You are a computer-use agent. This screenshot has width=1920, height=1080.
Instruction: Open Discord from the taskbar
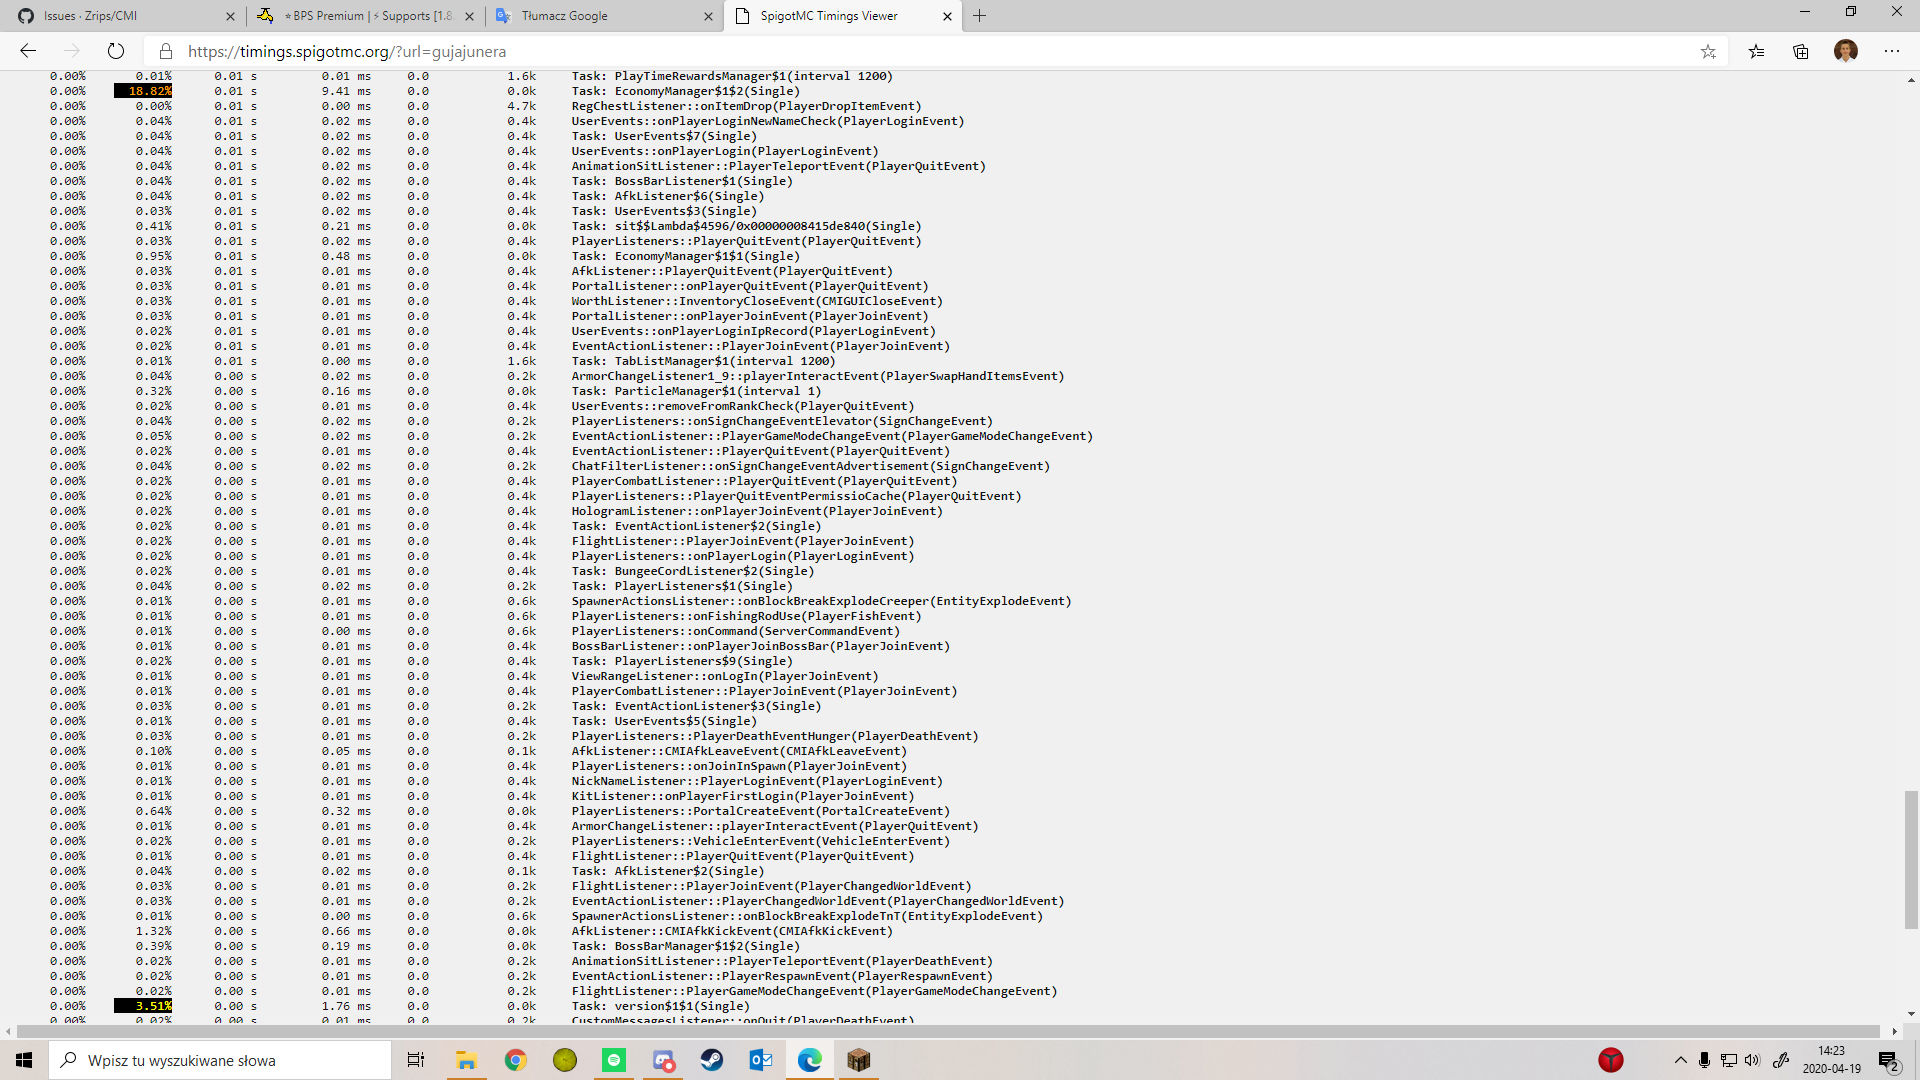click(663, 1060)
